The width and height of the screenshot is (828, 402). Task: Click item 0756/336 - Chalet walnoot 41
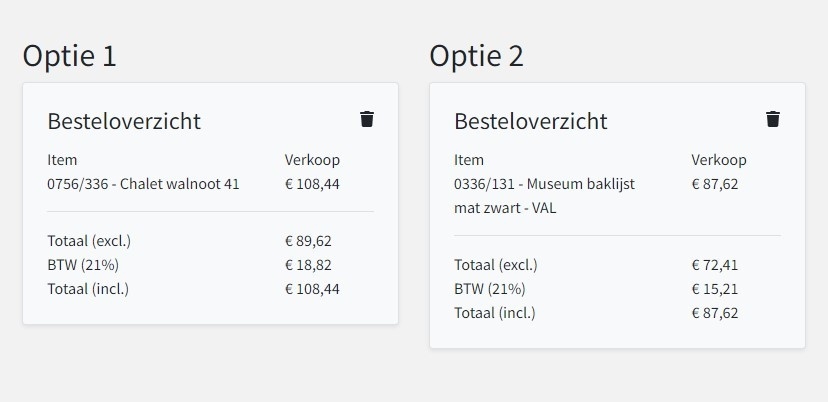(x=143, y=184)
